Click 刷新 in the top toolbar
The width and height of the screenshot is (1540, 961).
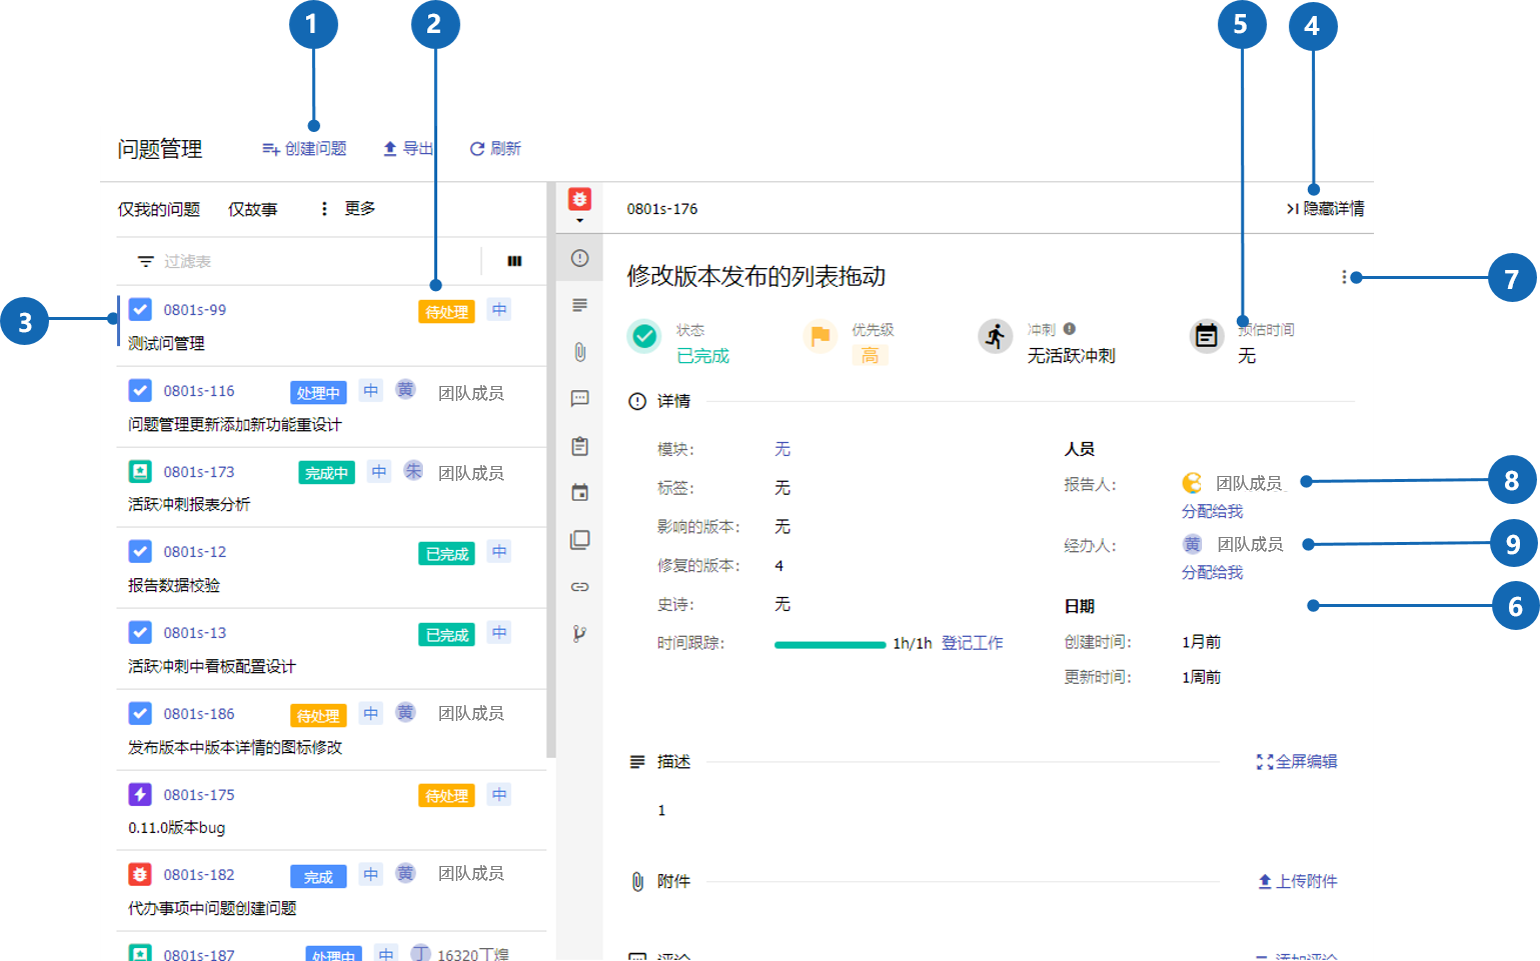tap(495, 149)
